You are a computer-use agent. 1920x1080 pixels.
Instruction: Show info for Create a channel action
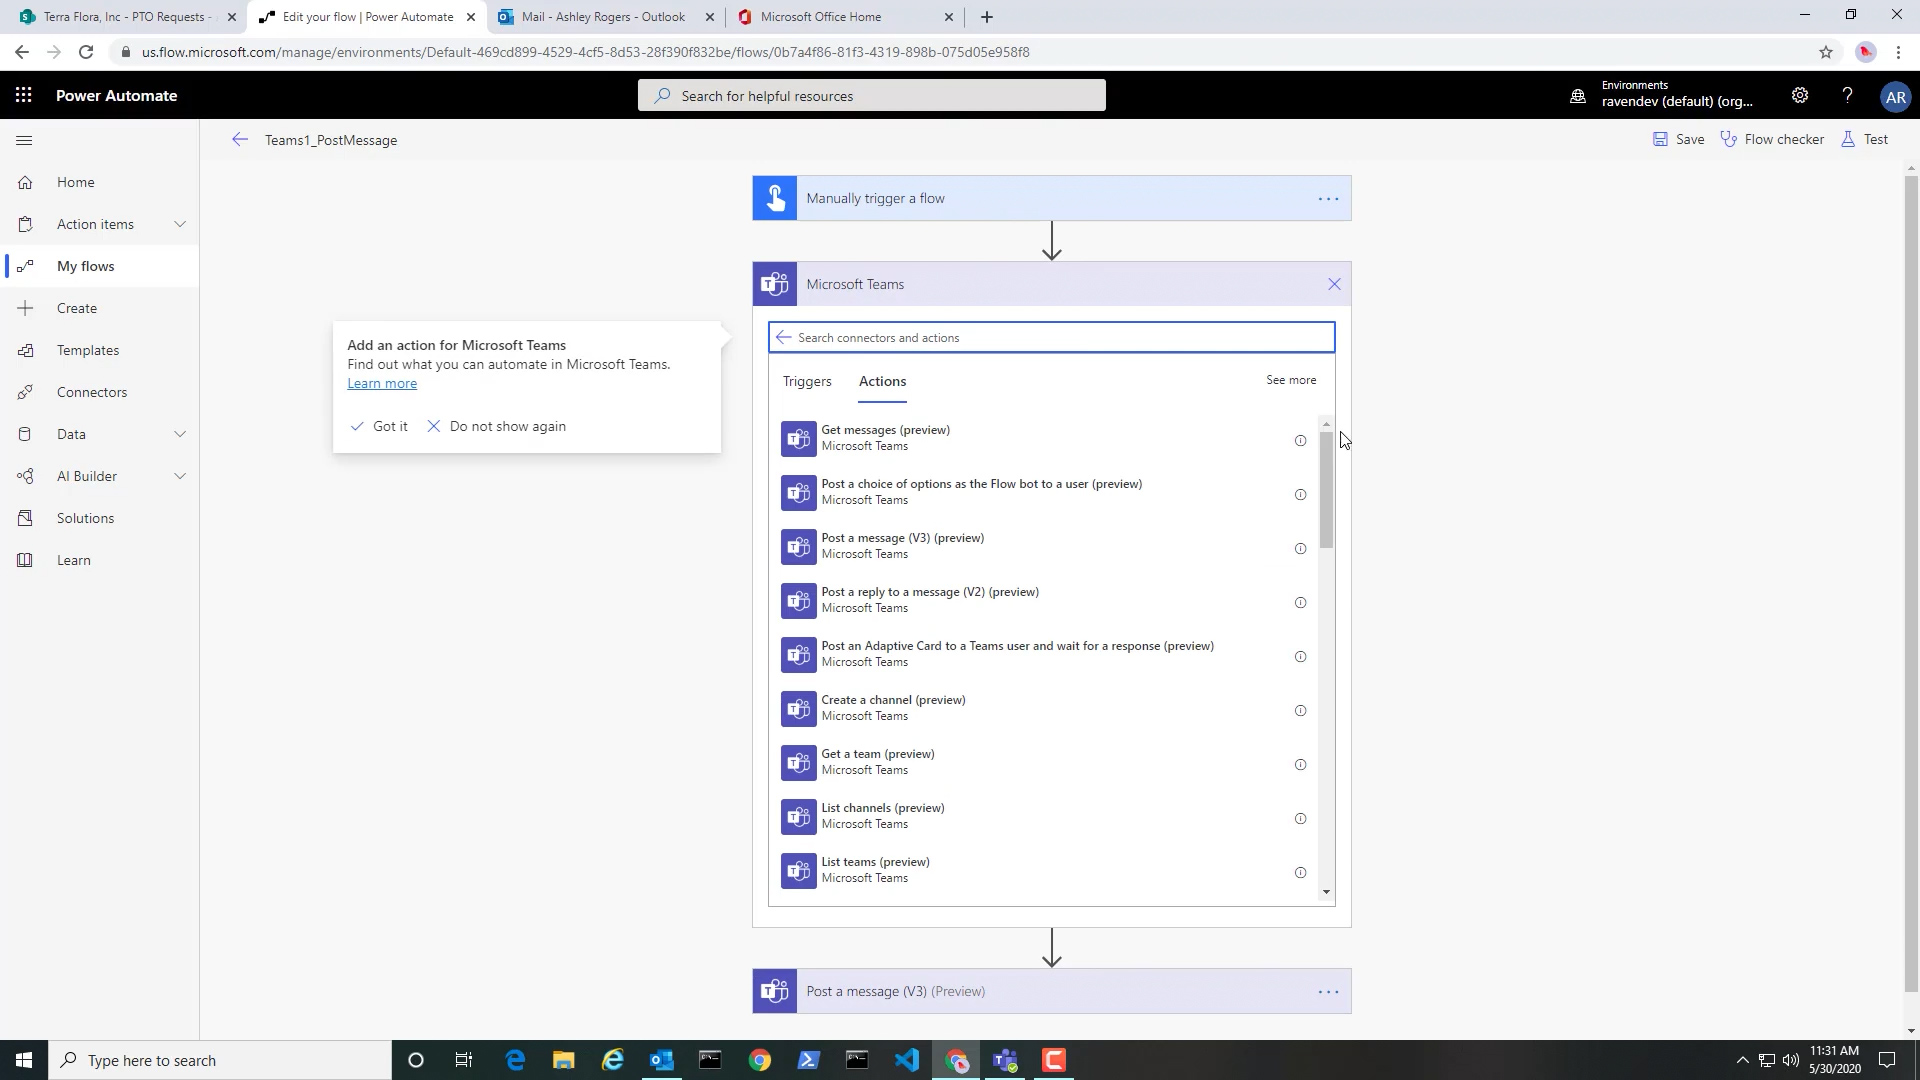(1300, 711)
